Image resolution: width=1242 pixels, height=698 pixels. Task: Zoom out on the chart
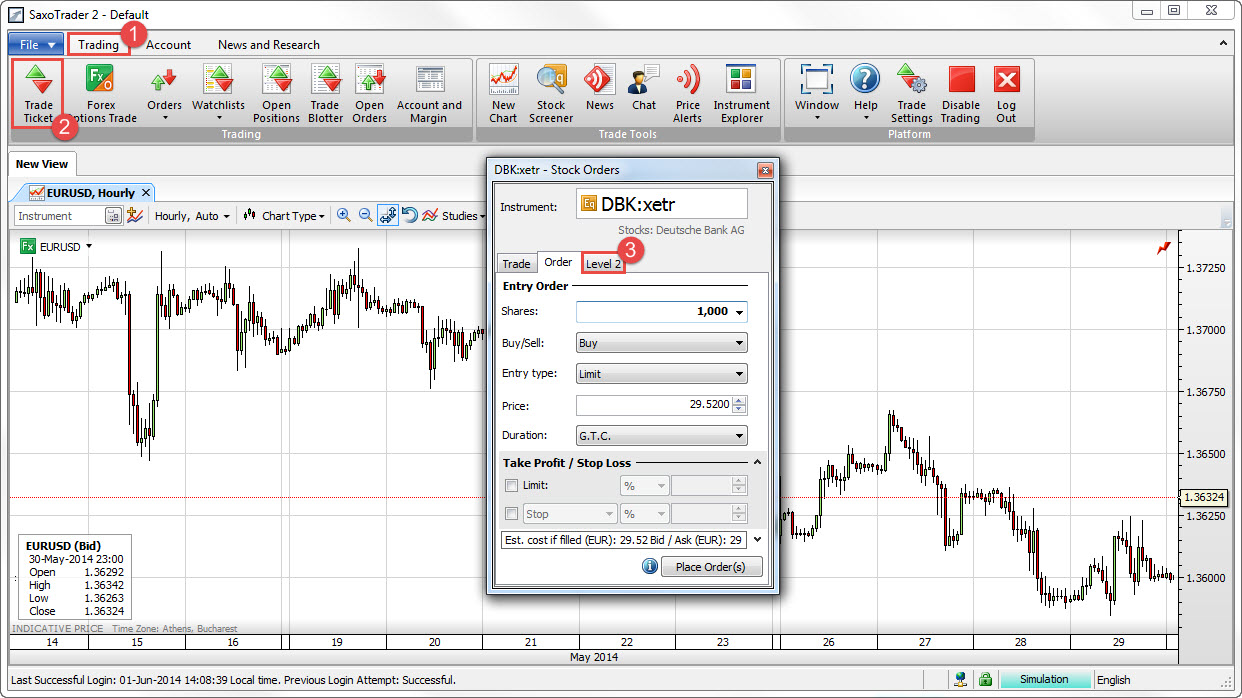(x=365, y=215)
